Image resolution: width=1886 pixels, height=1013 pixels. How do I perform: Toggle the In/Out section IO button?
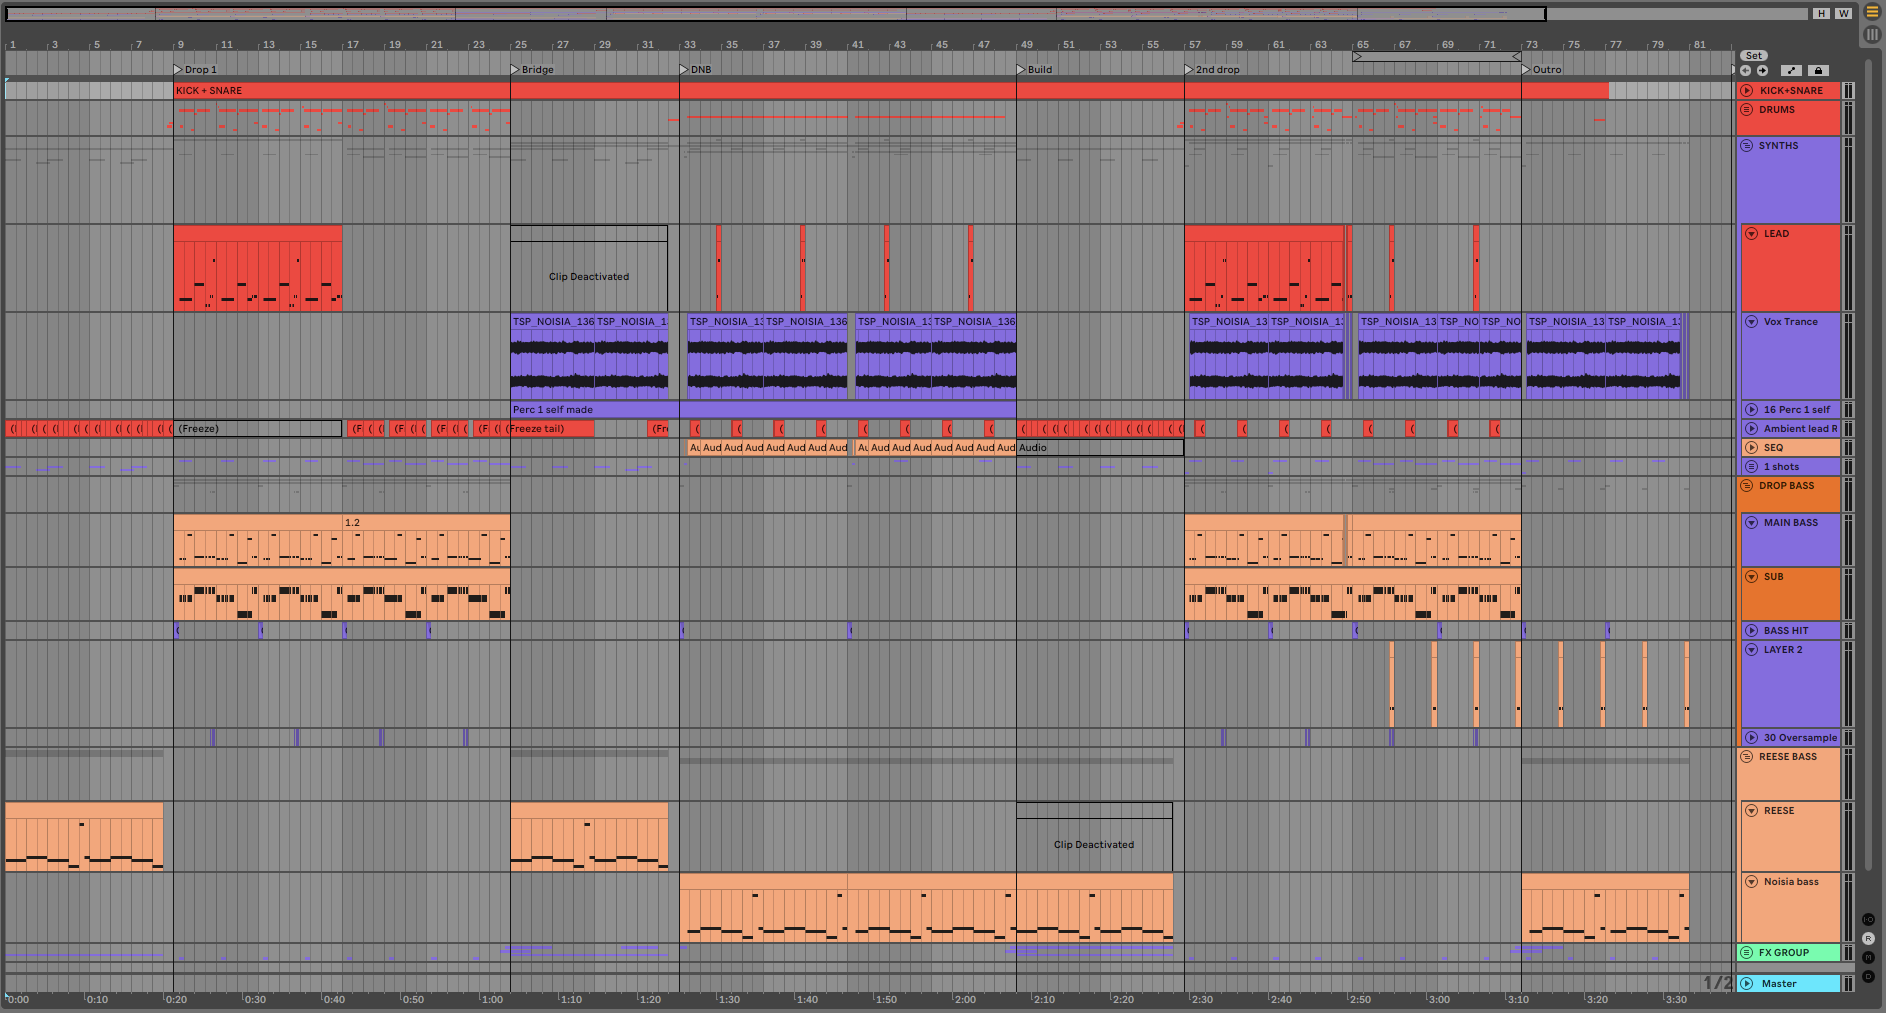[1868, 919]
